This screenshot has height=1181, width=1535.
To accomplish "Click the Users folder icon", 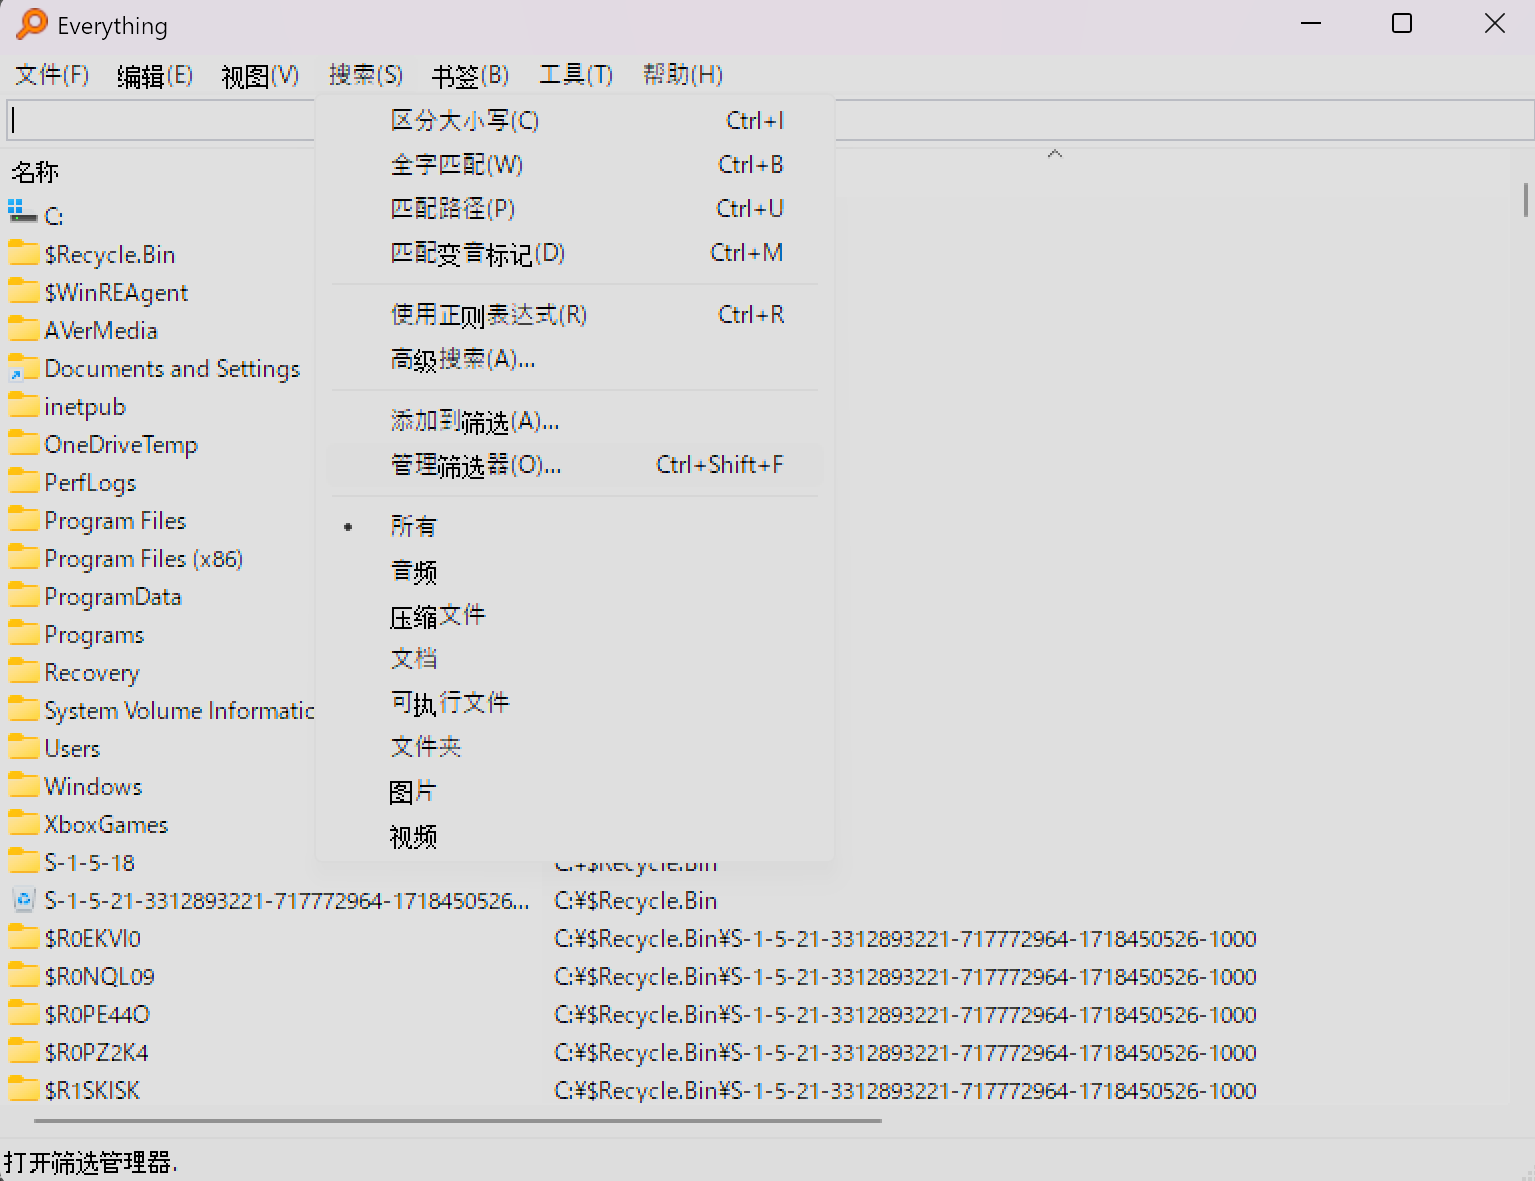I will click(23, 746).
